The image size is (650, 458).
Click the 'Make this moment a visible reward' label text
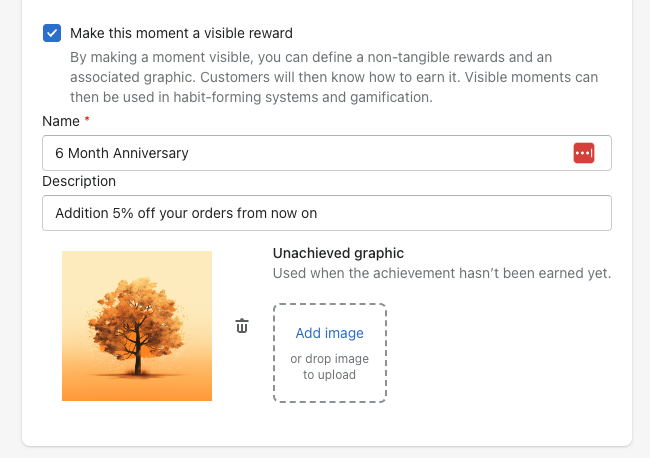(x=181, y=33)
